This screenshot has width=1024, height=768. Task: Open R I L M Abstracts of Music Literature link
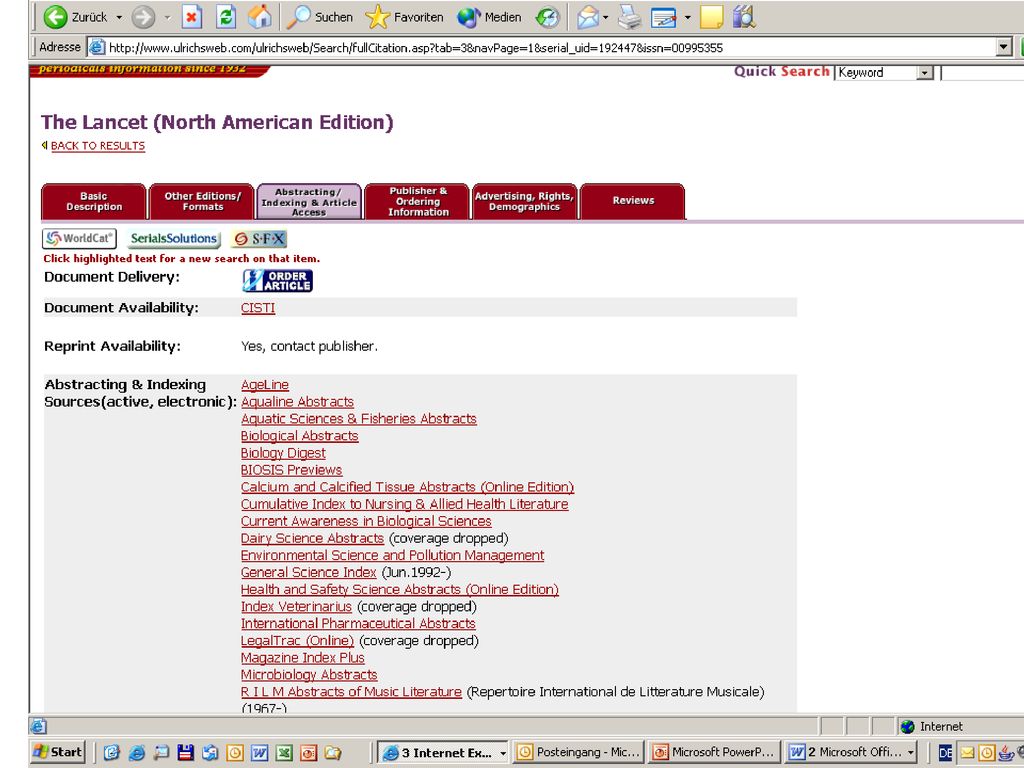[x=351, y=692]
